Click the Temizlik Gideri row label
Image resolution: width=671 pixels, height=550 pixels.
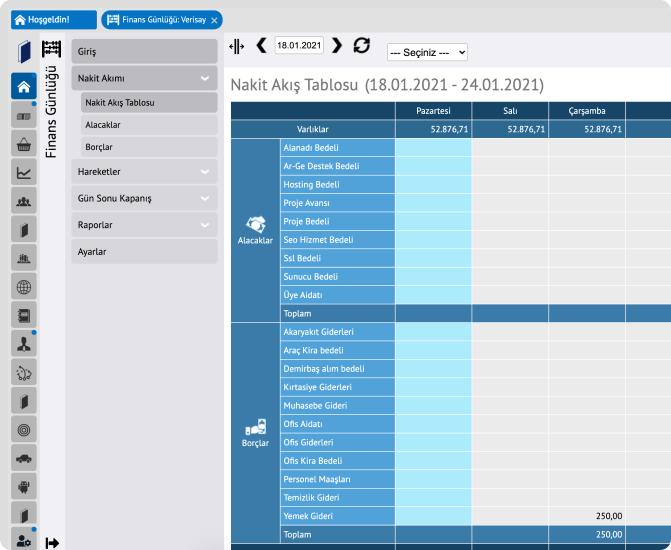click(x=337, y=497)
